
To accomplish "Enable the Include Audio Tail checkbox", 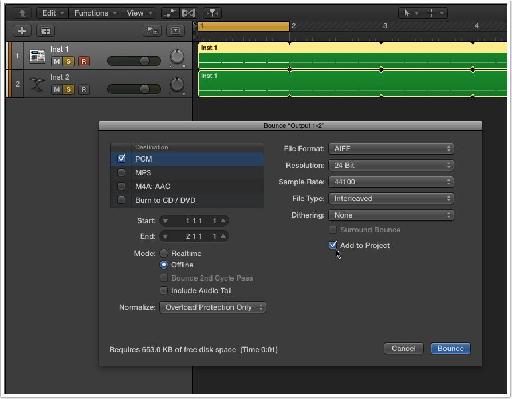I will click(x=164, y=290).
